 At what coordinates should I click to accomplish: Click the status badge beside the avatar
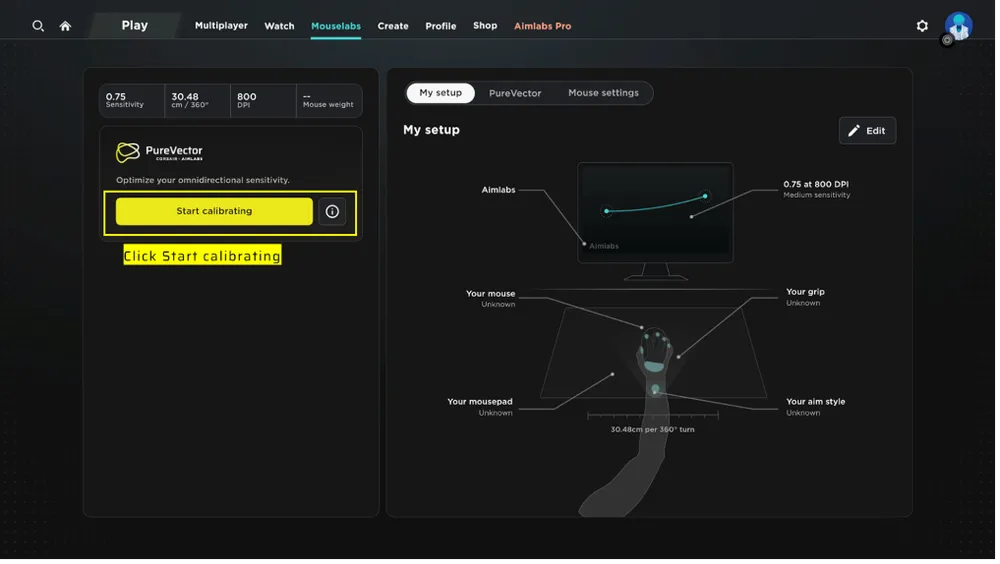tap(947, 40)
